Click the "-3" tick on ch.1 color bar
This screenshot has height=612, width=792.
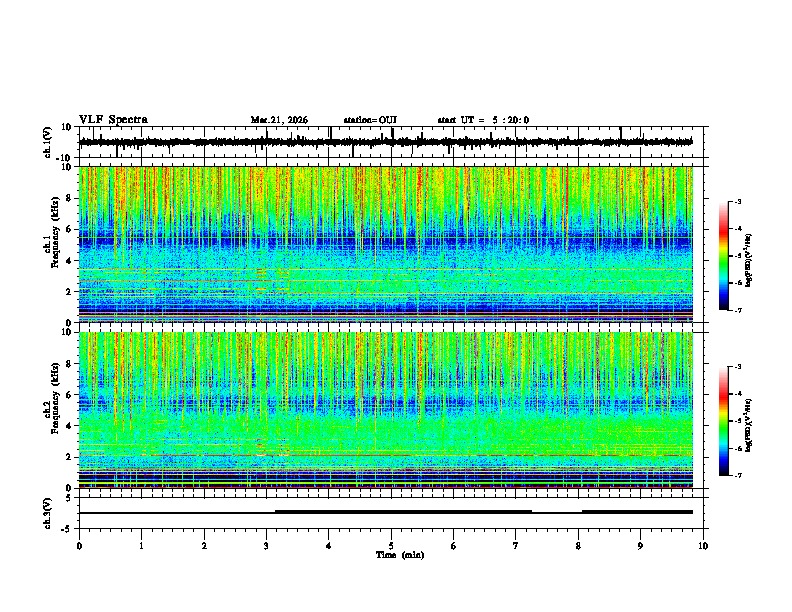737,201
